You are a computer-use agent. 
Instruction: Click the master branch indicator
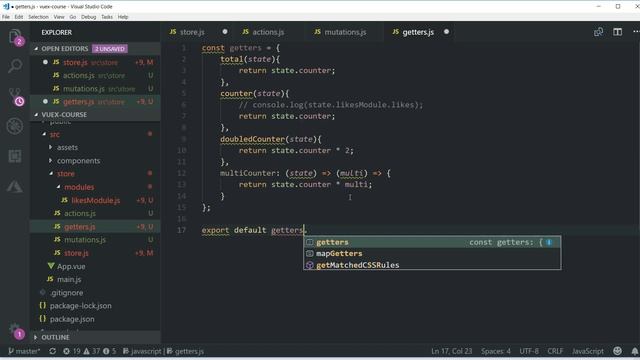(24, 351)
